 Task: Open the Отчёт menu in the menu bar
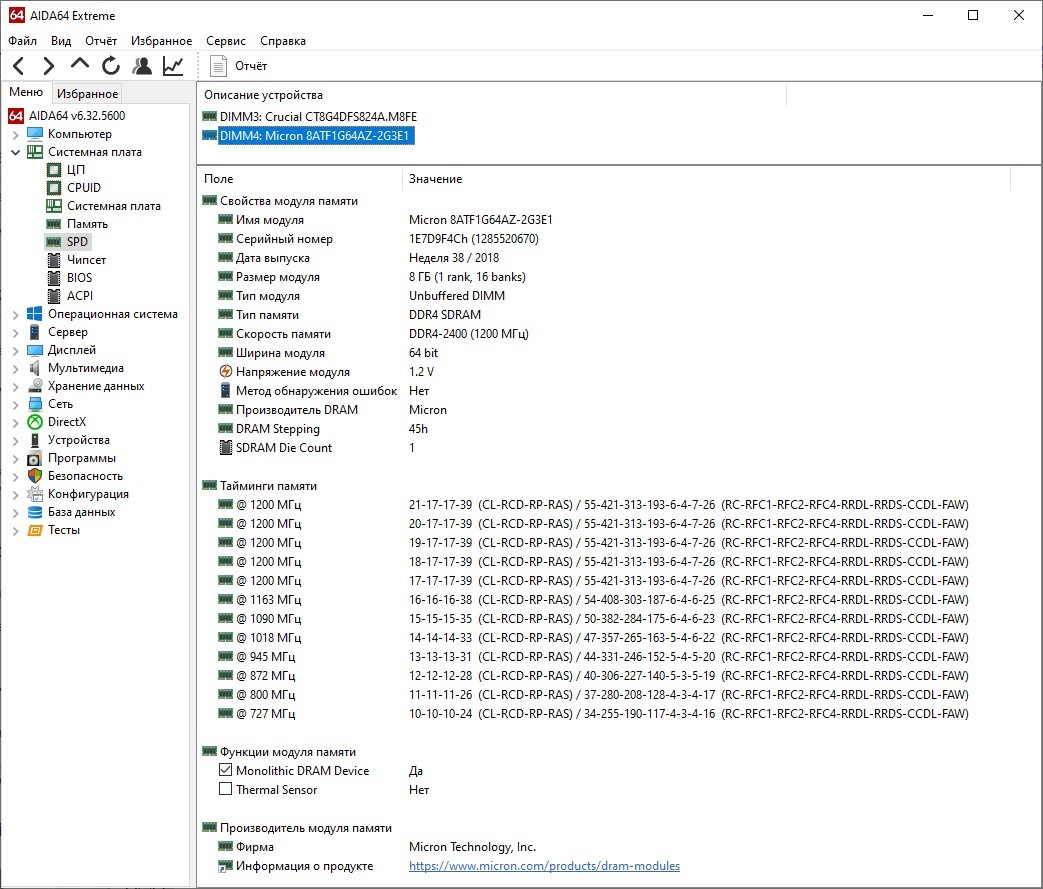pyautogui.click(x=101, y=41)
